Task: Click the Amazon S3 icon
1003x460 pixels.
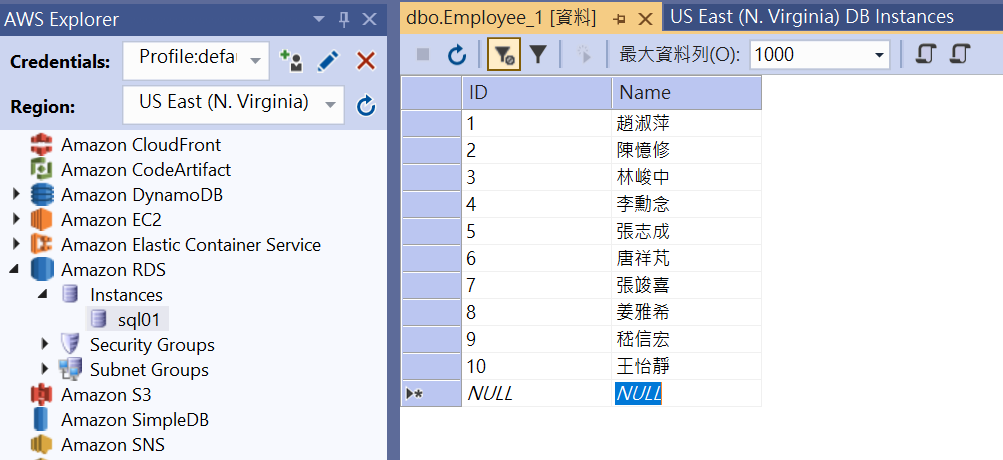Action: pyautogui.click(x=42, y=395)
